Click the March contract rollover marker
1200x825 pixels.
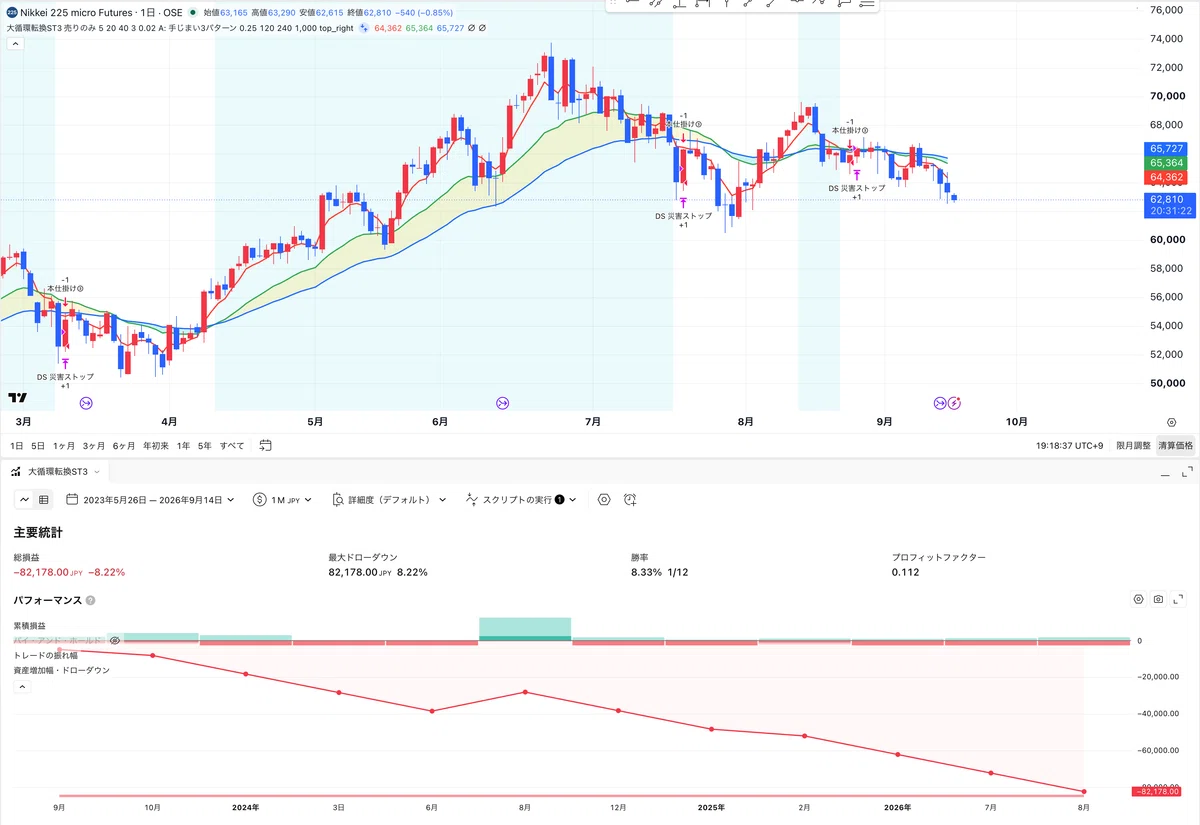(x=86, y=403)
